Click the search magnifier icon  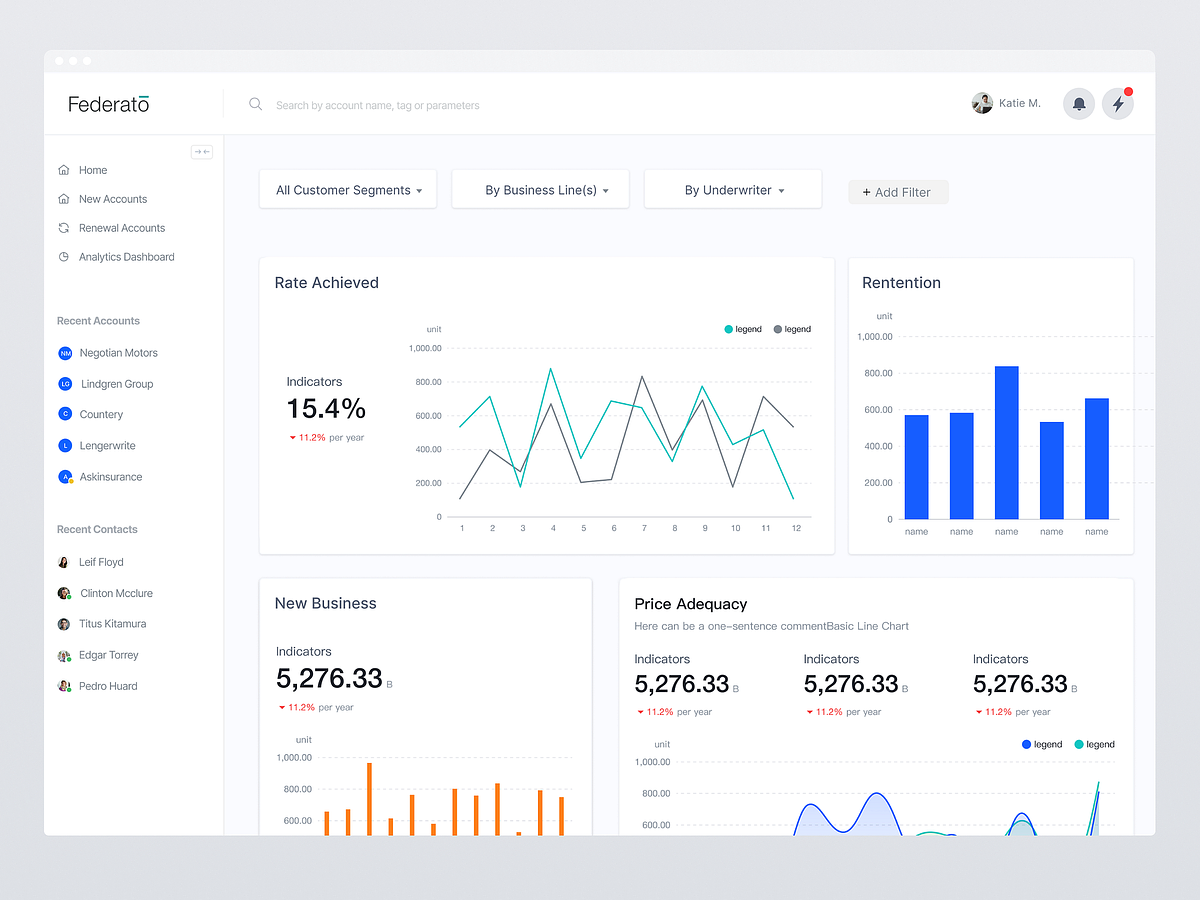[256, 104]
